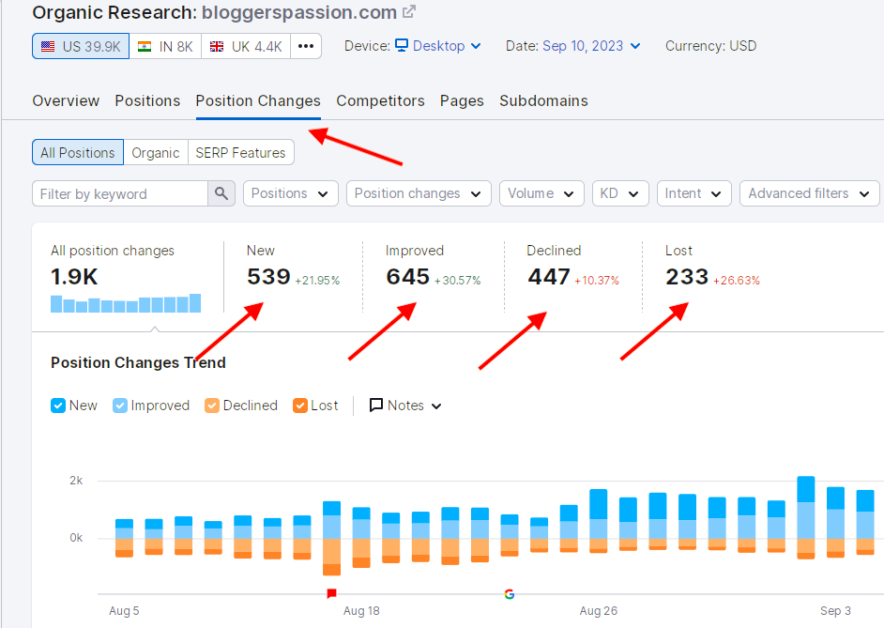Uncheck the Lost series checkbox
Viewport: 884px width, 628px height.
(300, 405)
